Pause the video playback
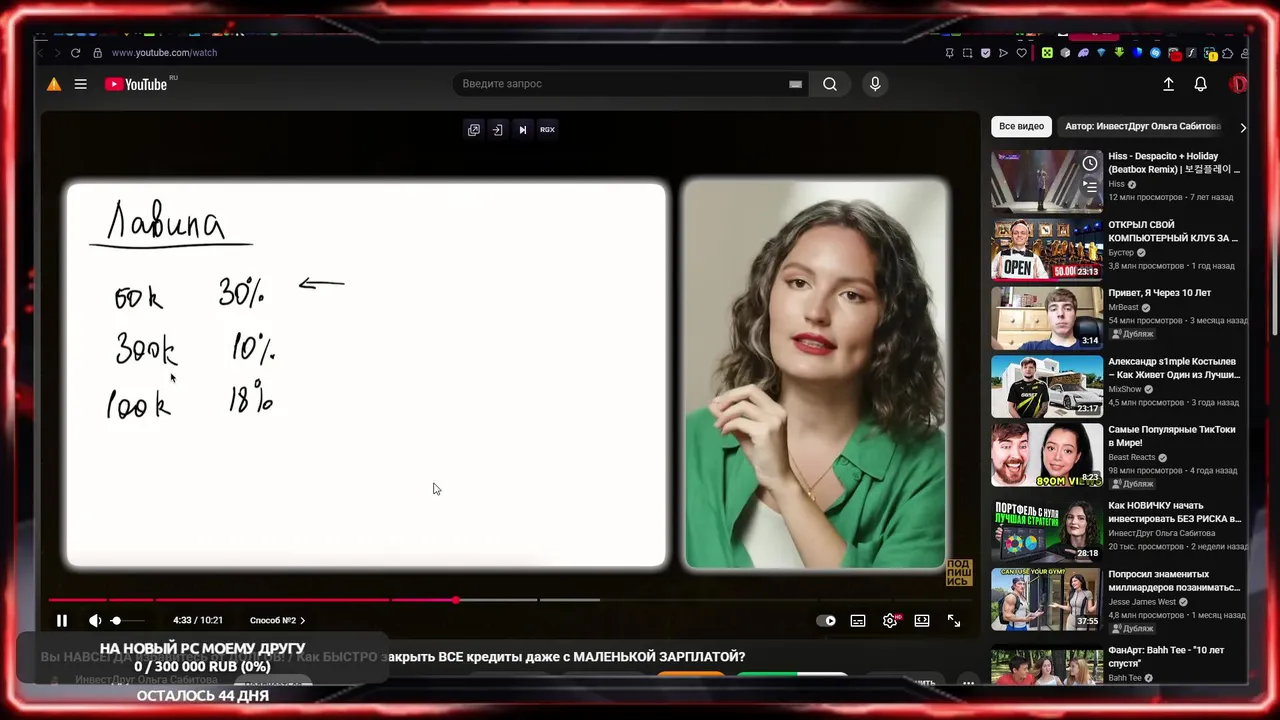Image resolution: width=1280 pixels, height=720 pixels. 61,621
